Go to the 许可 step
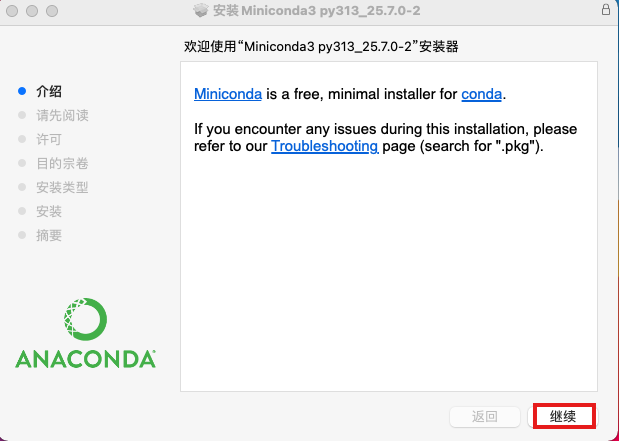Viewport: 619px width, 441px height. point(49,139)
